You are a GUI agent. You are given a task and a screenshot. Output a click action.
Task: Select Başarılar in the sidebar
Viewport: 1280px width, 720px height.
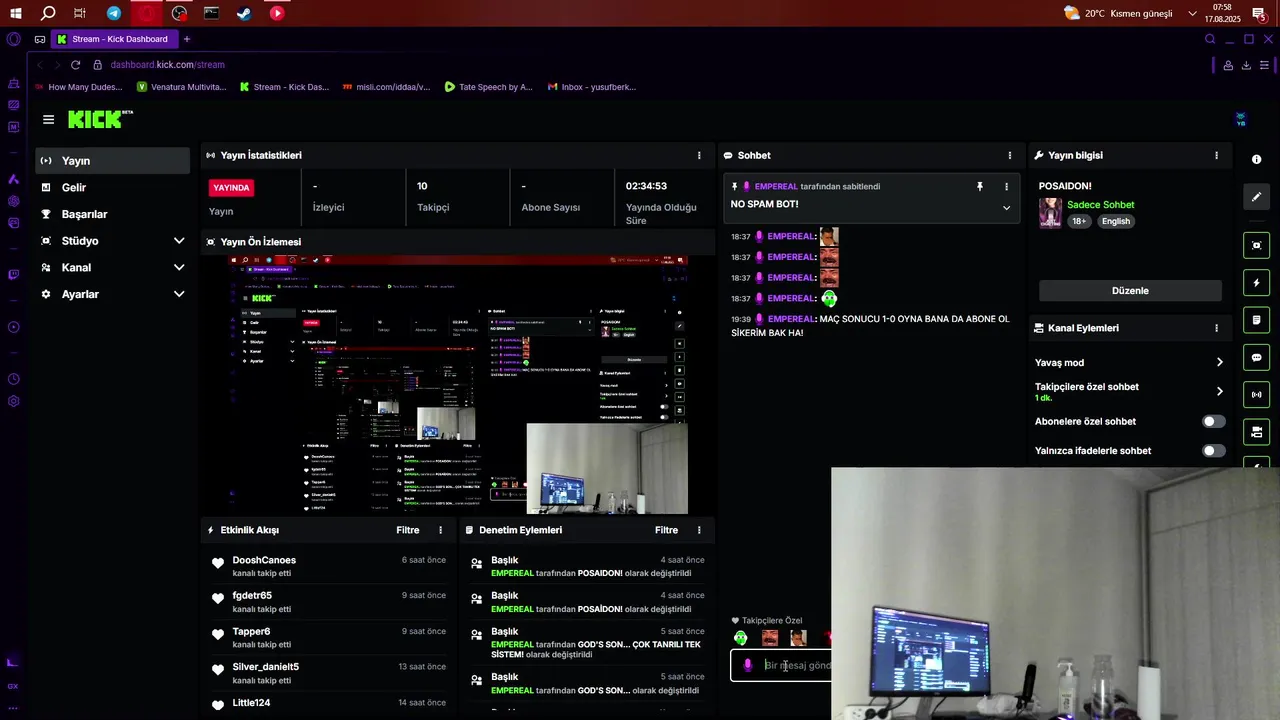(112, 214)
